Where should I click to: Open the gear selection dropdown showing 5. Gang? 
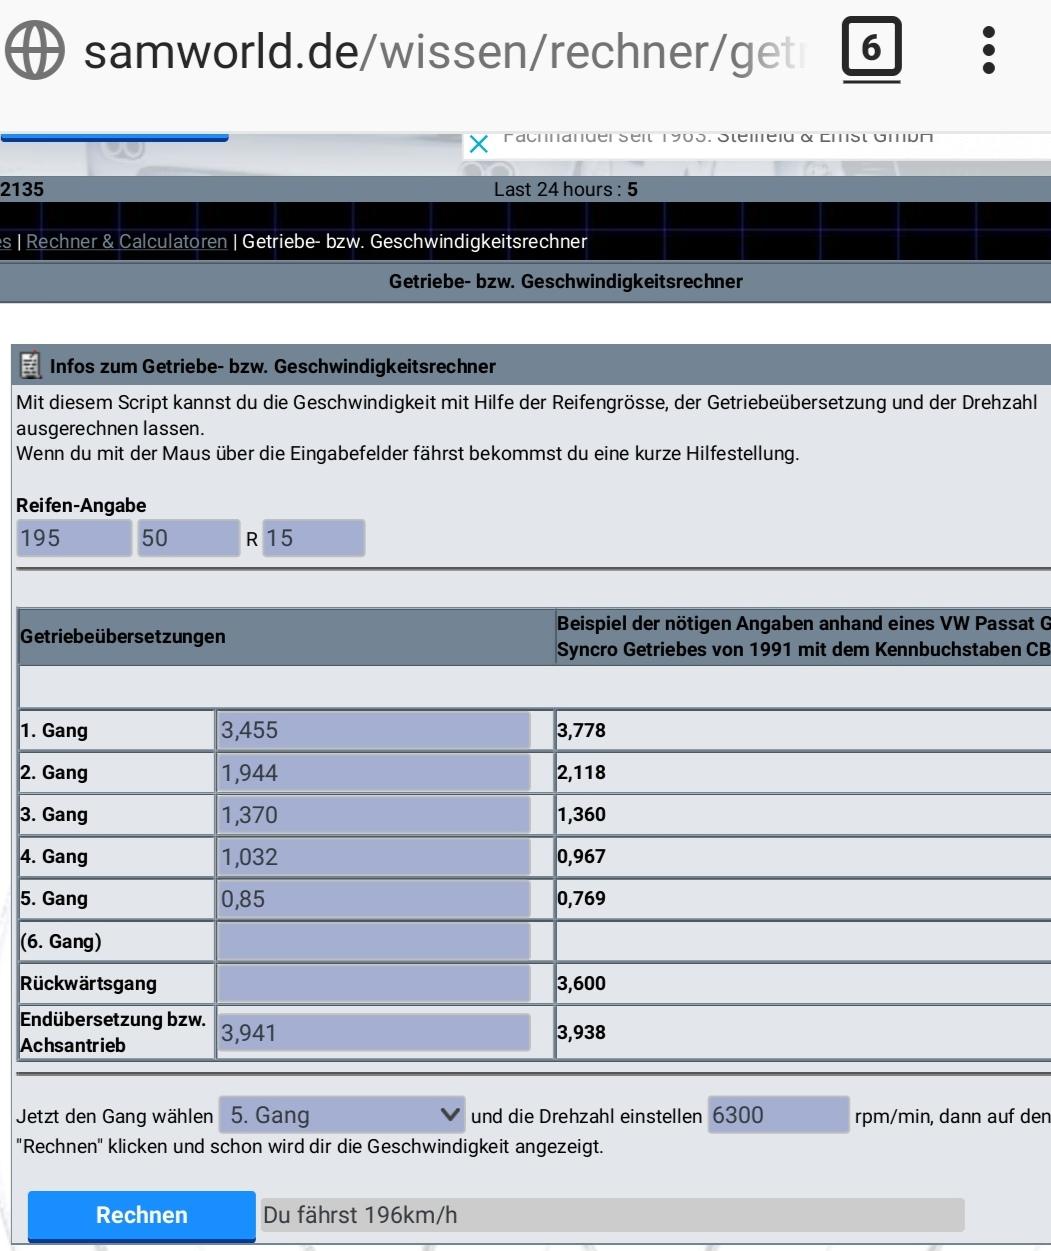point(342,1115)
